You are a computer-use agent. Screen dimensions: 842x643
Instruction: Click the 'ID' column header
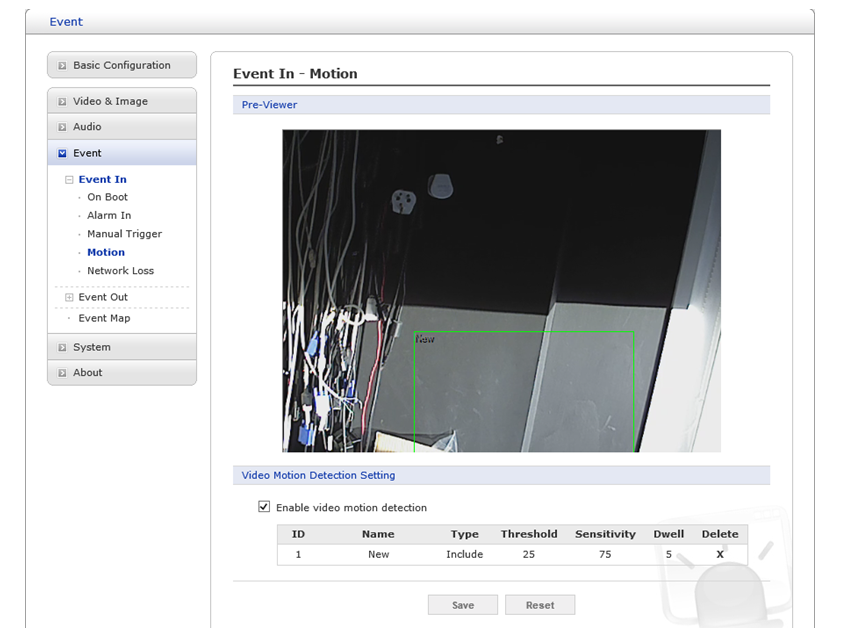click(298, 534)
